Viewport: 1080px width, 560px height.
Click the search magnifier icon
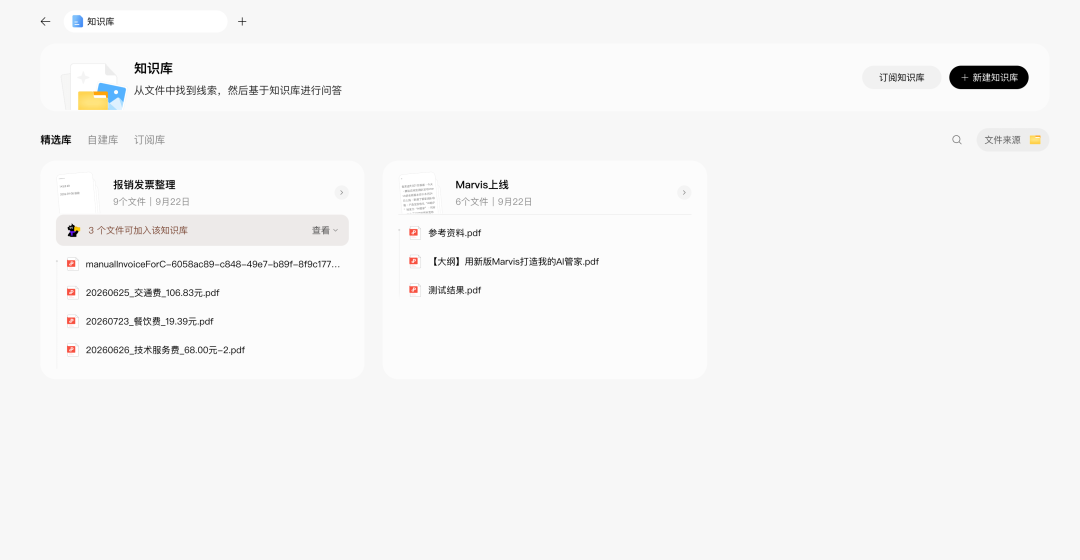(x=957, y=140)
